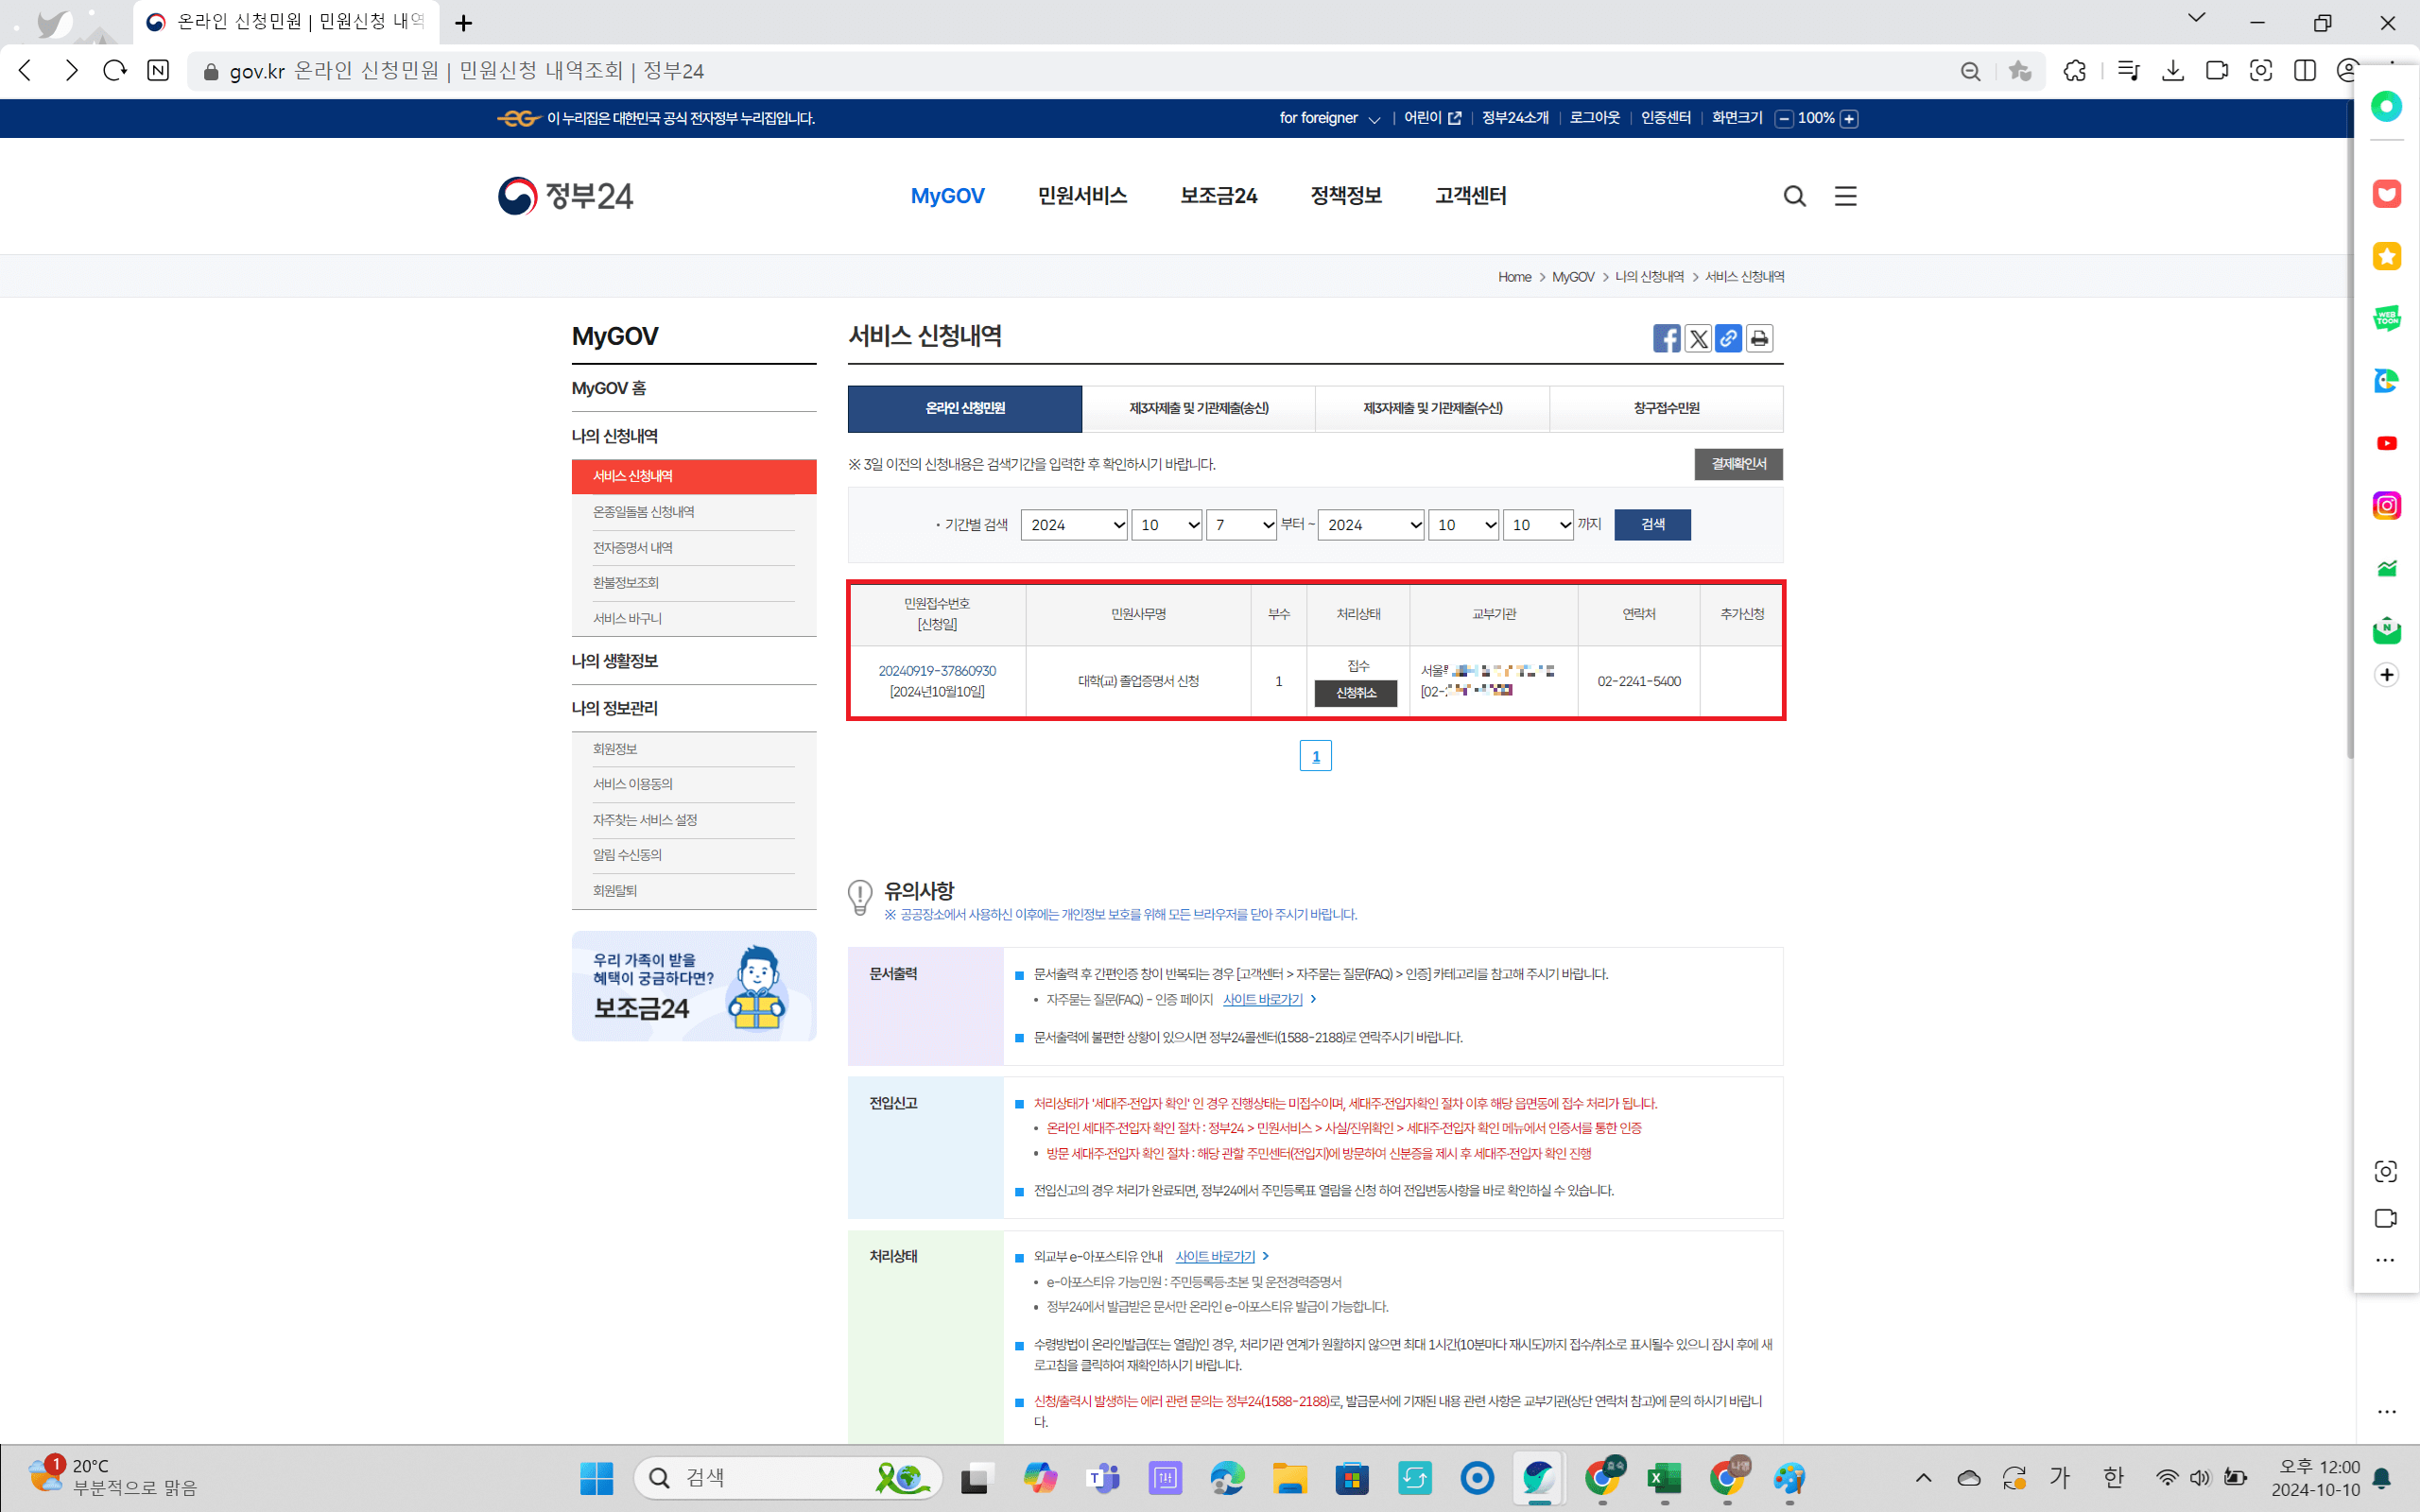Cancel the application with 신청취소 button
2420x1512 pixels.
coord(1355,693)
